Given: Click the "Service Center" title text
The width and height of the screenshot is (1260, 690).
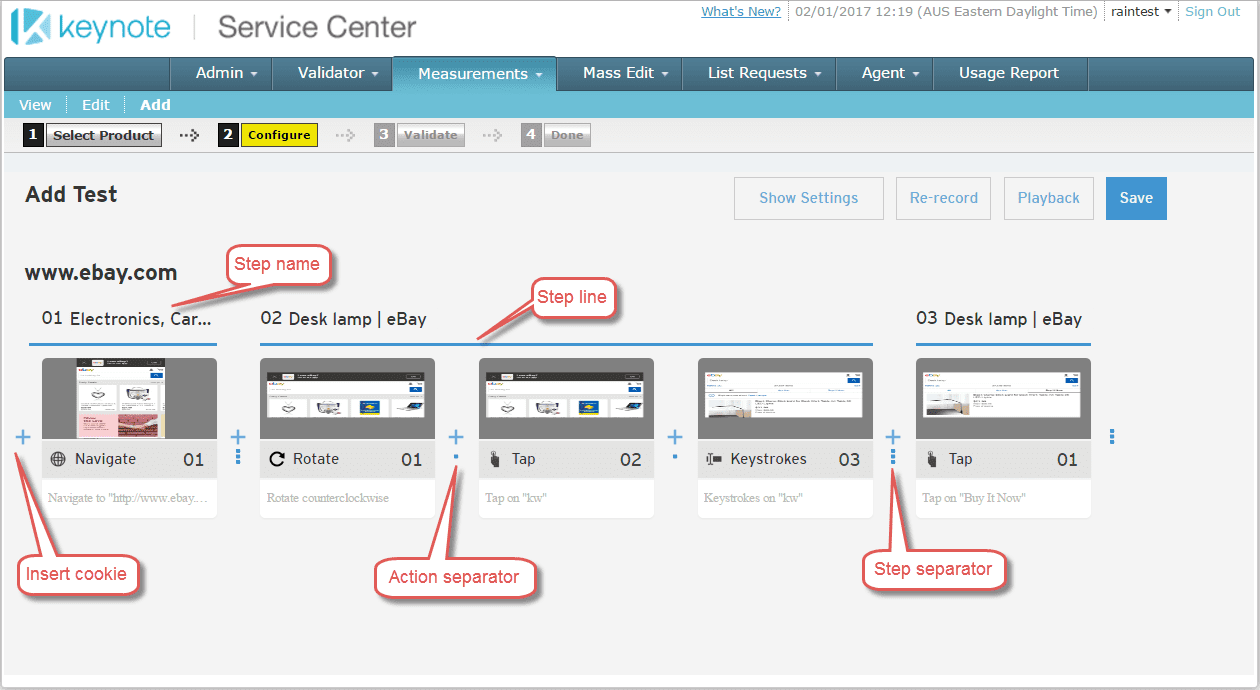Looking at the screenshot, I should 317,27.
